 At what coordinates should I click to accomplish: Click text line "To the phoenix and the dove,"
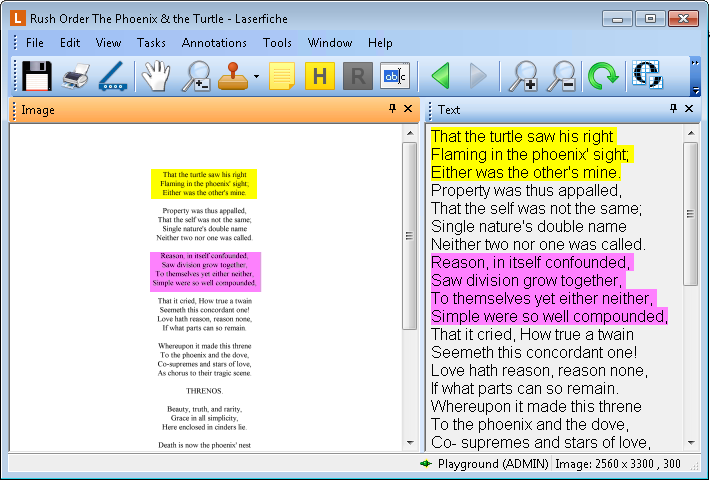(x=530, y=424)
